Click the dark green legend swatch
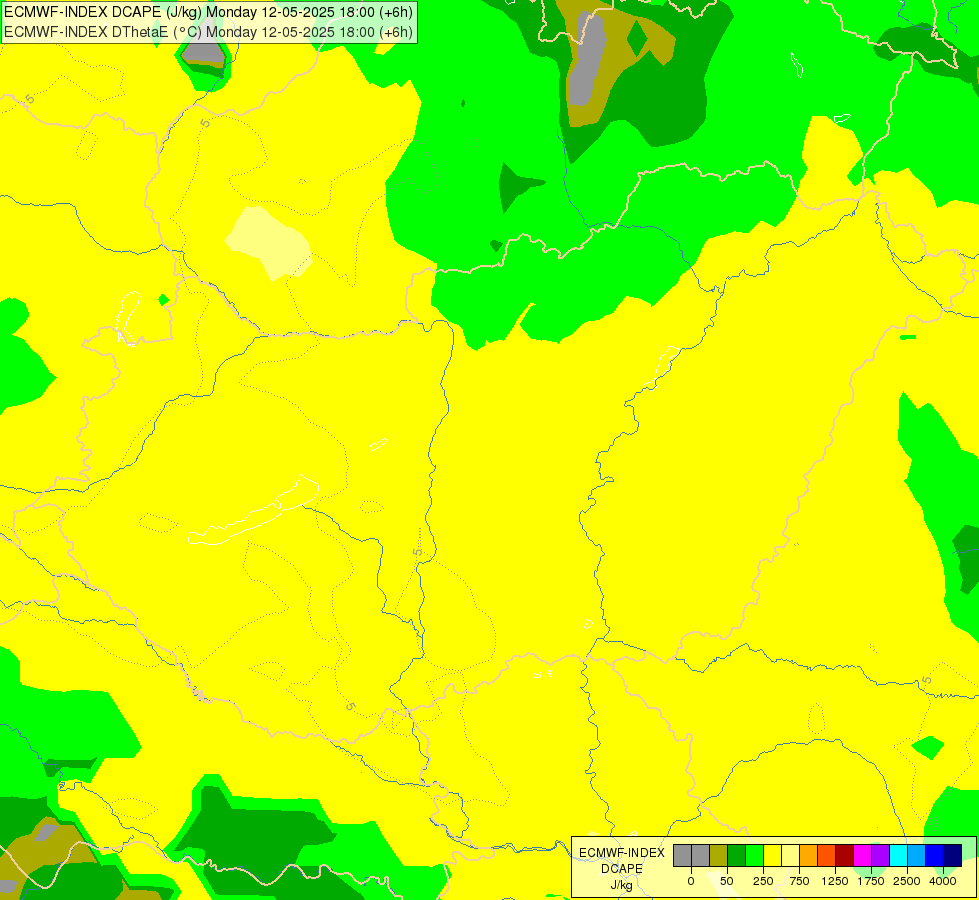Viewport: 979px width, 900px height. [737, 855]
